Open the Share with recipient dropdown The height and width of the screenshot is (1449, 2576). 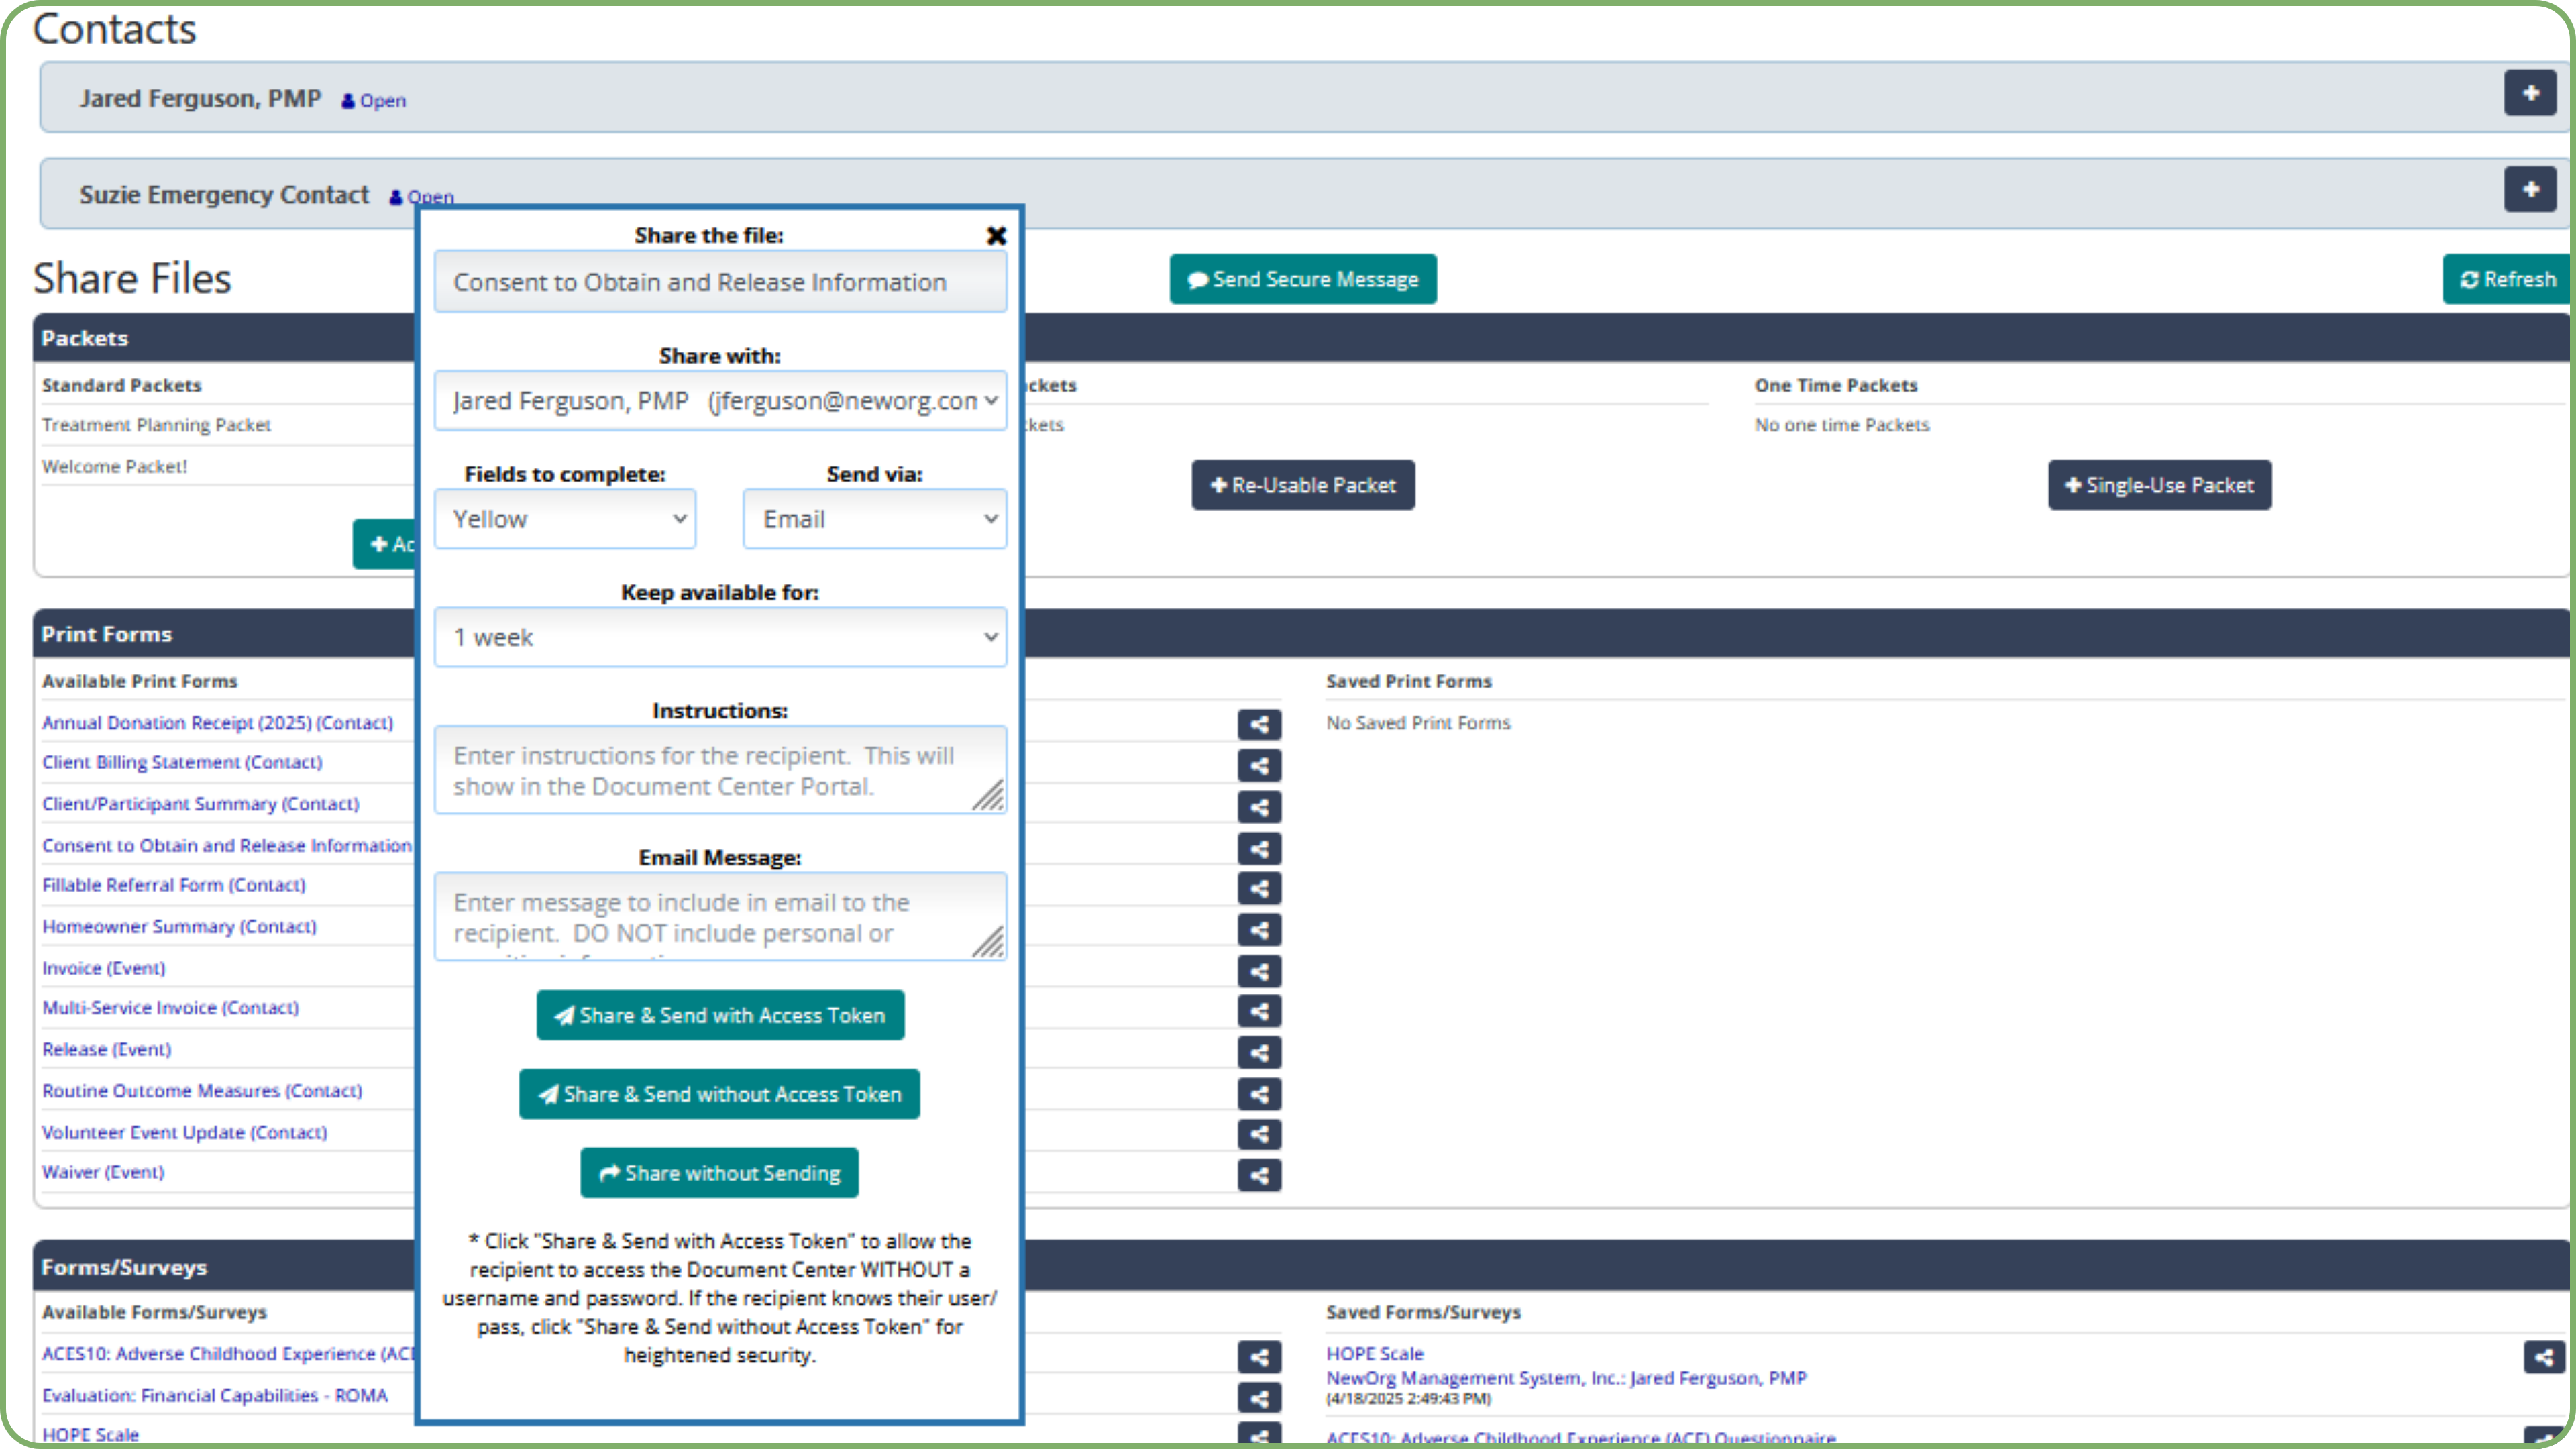(720, 401)
